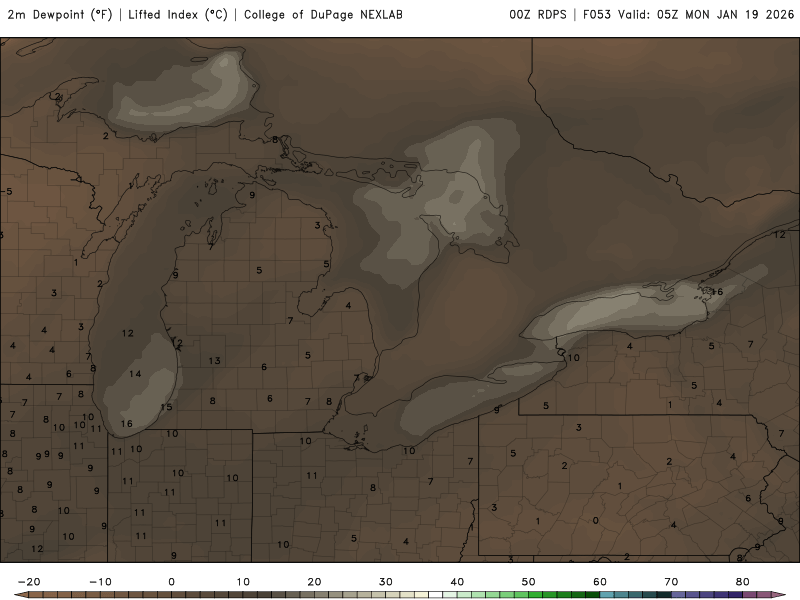The image size is (800, 600).
Task: Click the 70 label on the color scale
Action: (x=671, y=582)
